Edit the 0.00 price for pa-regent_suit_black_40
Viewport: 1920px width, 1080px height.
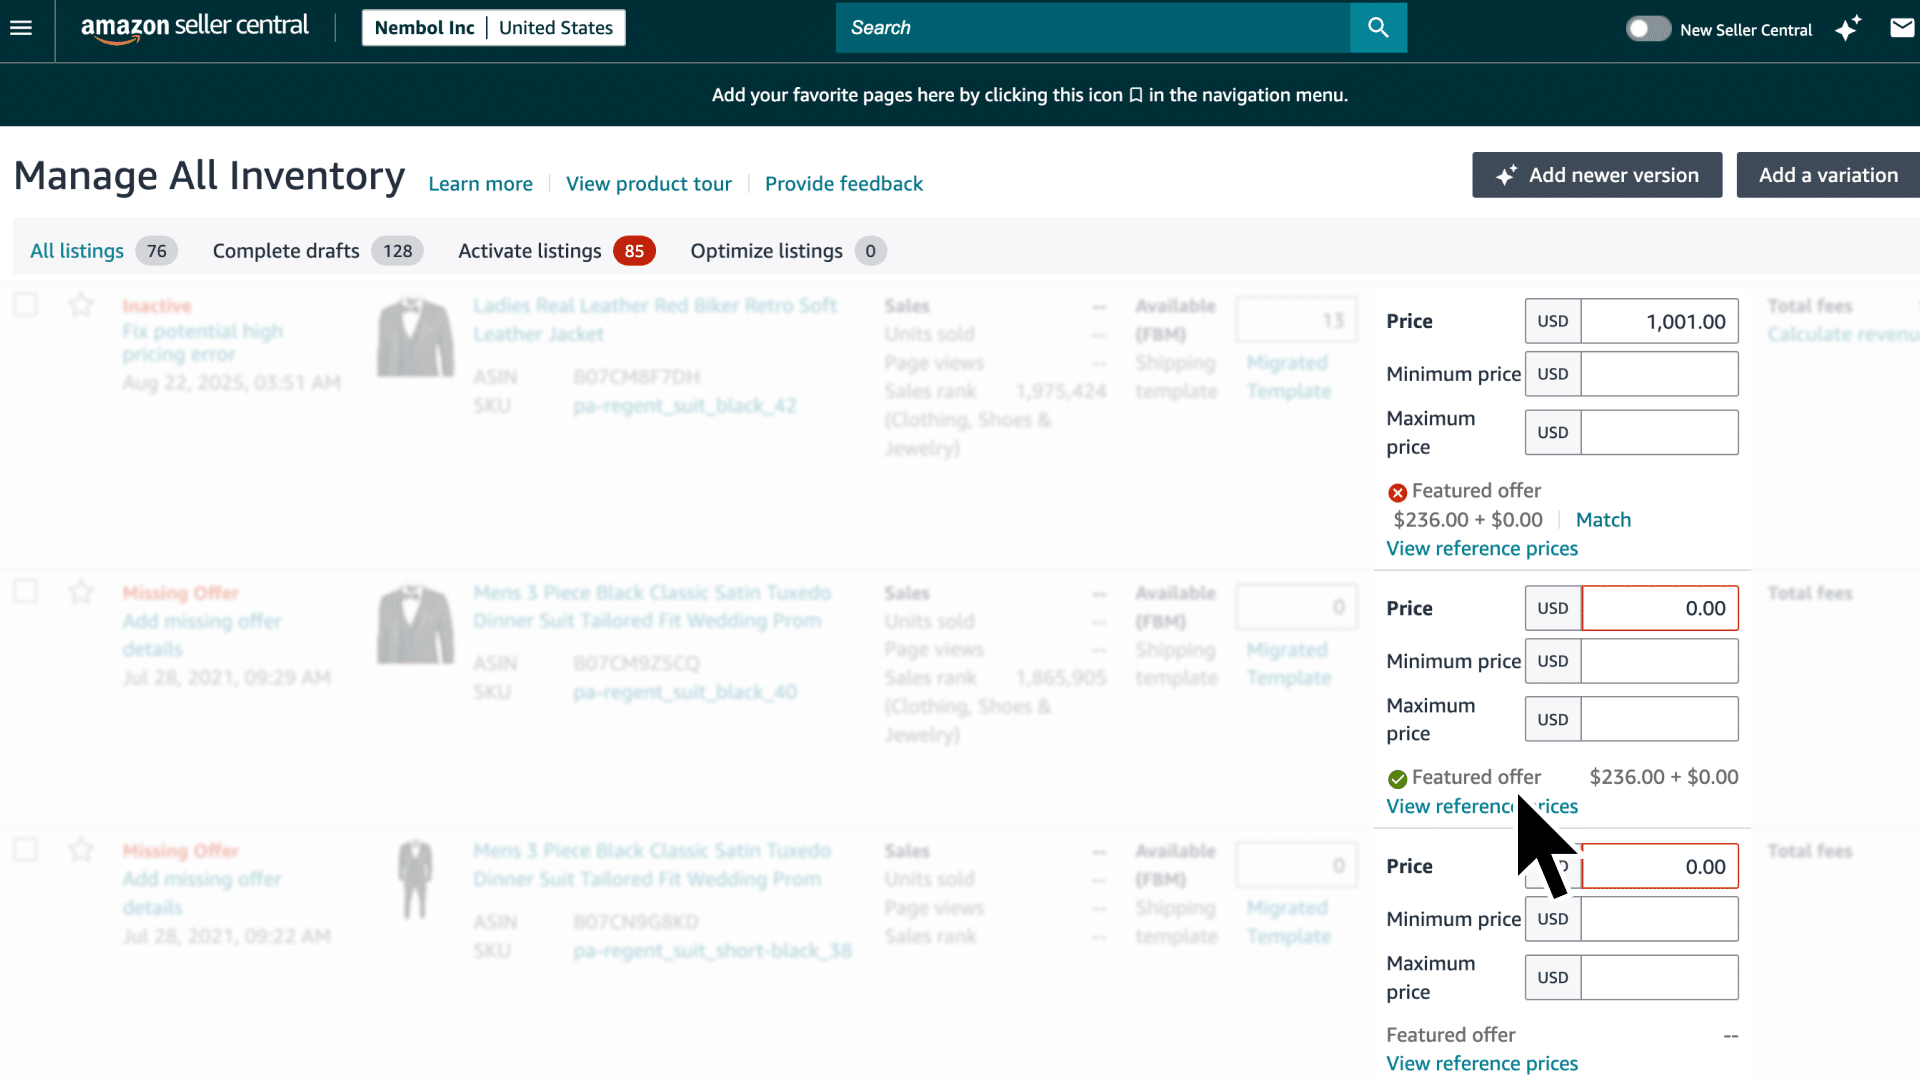pos(1660,608)
